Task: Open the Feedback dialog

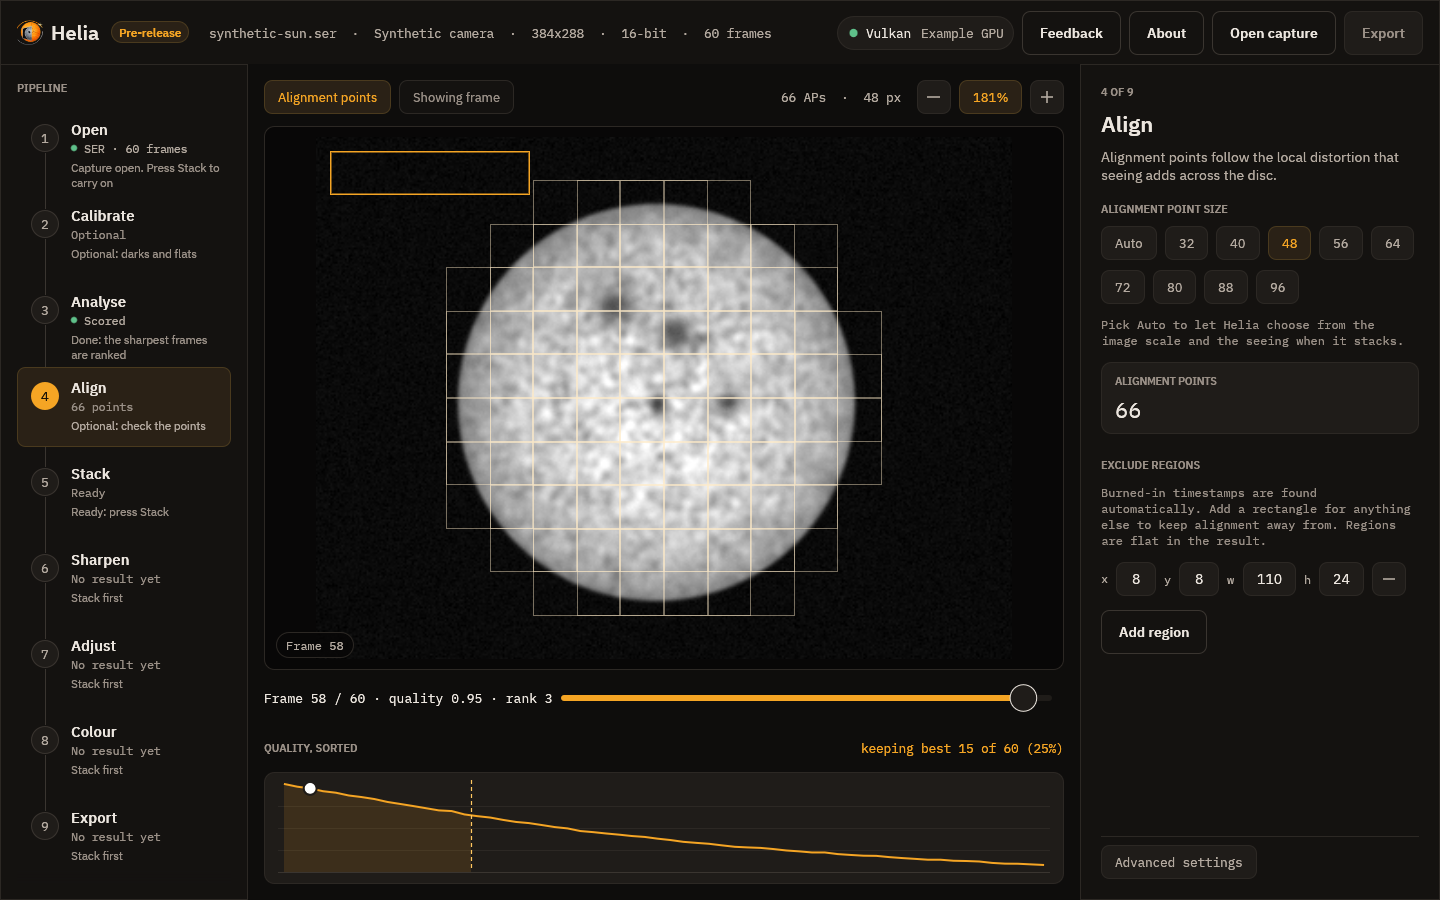Action: [x=1071, y=33]
